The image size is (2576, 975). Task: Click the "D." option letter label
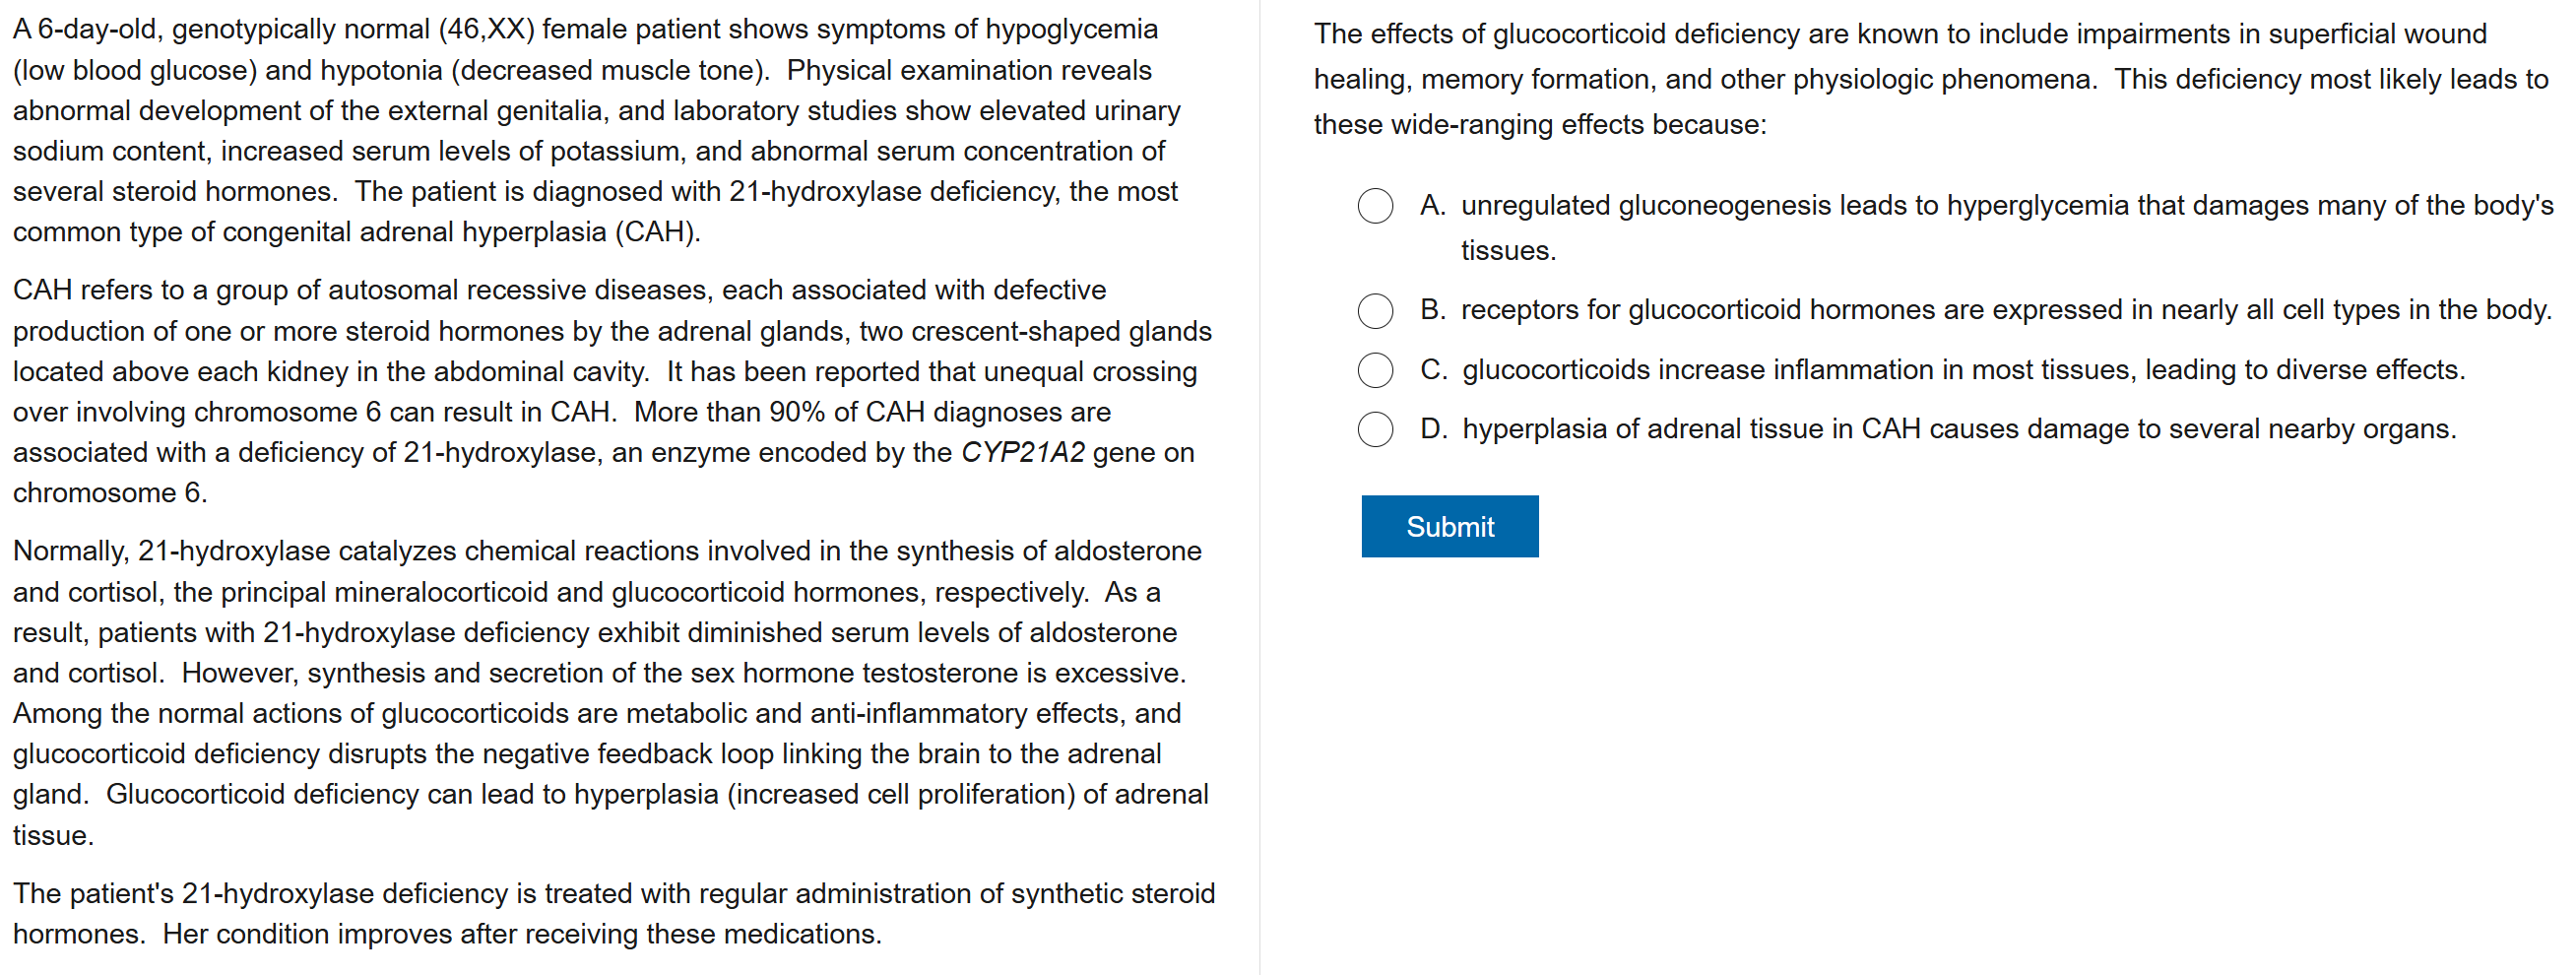point(1432,429)
